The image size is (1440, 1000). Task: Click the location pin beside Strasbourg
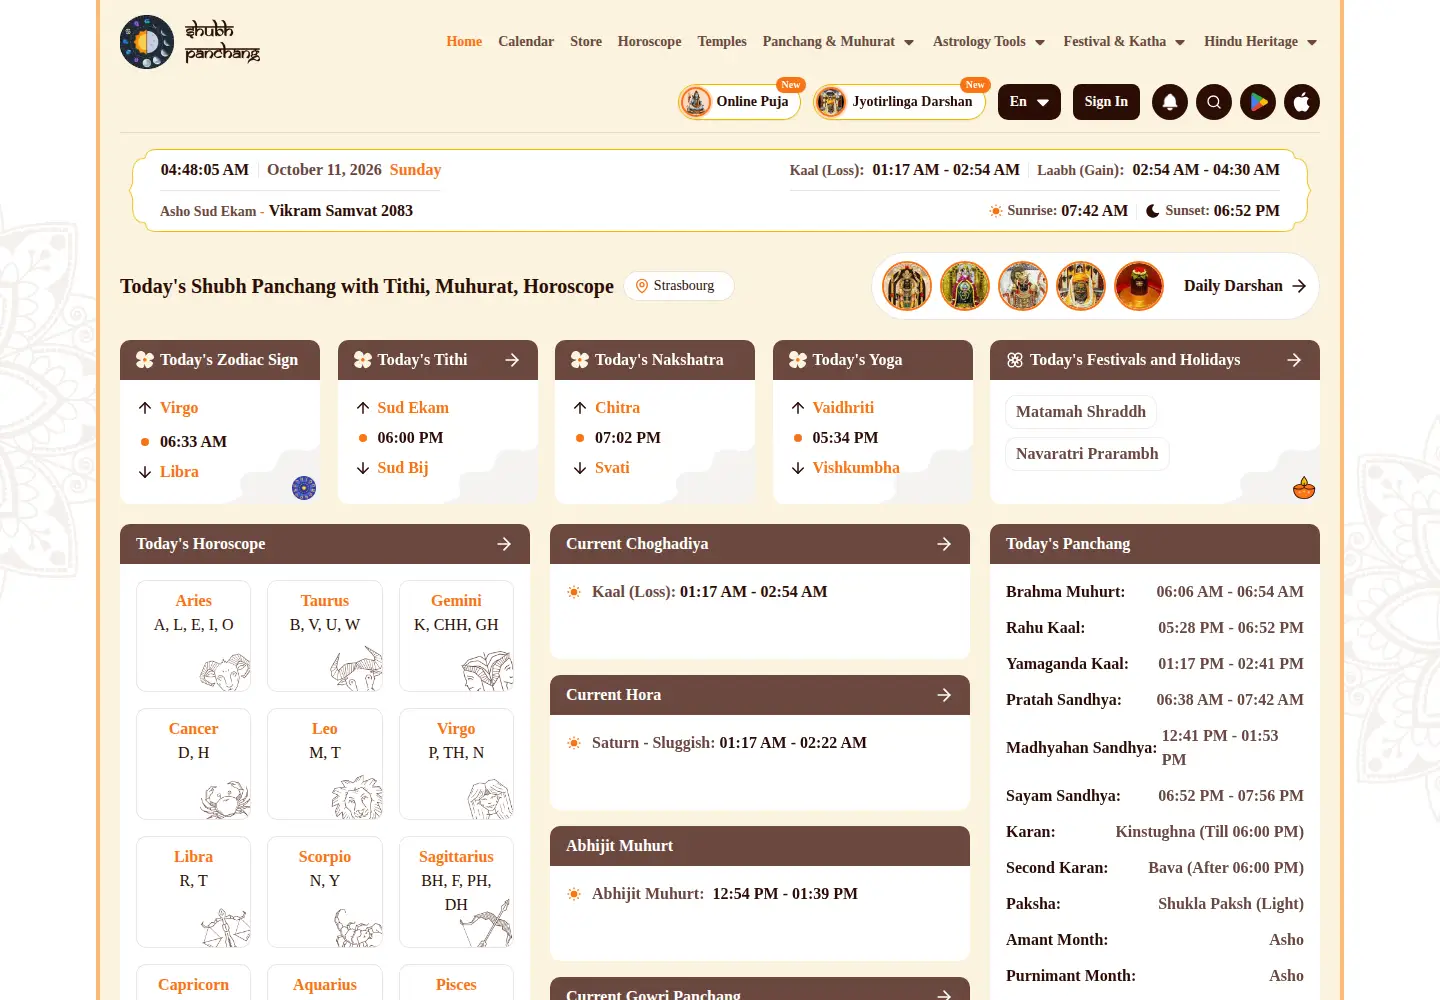coord(642,286)
